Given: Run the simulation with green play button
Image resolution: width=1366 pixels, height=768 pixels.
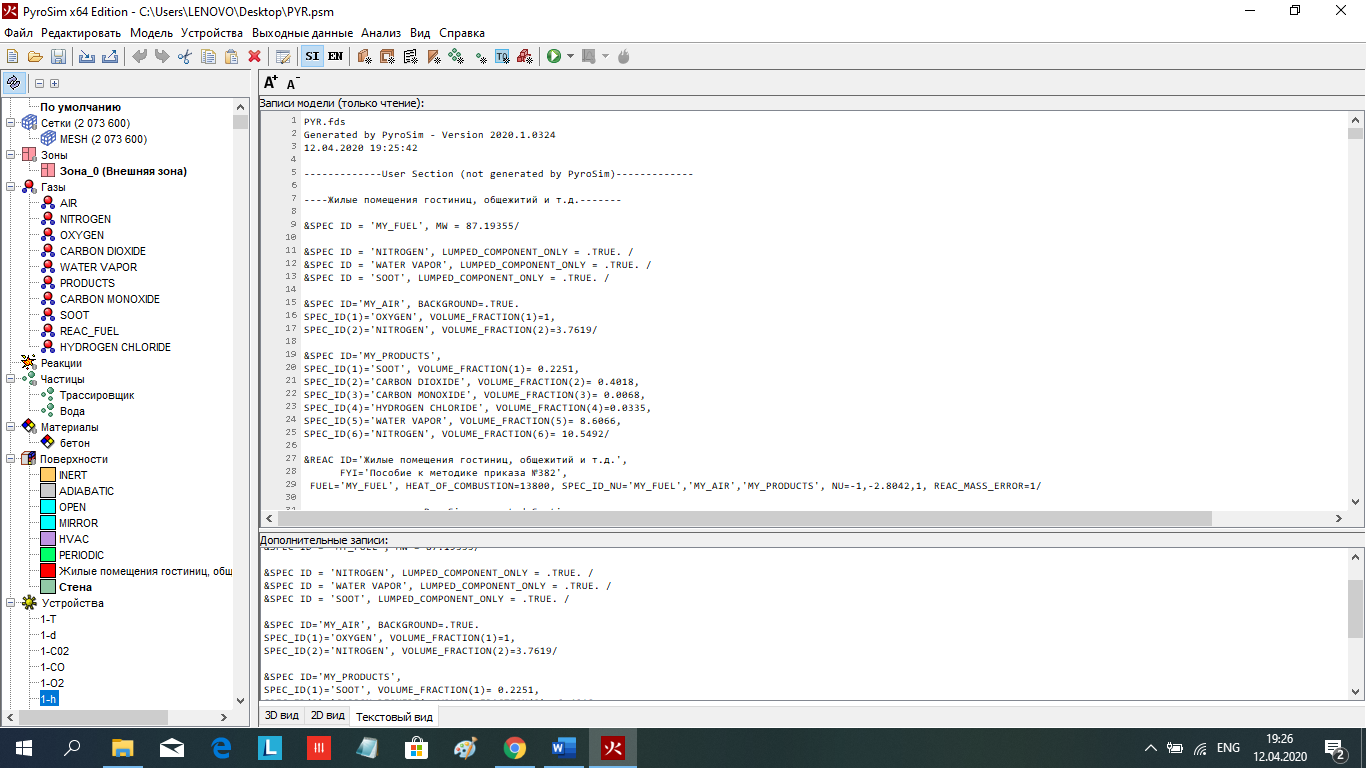Looking at the screenshot, I should point(554,56).
